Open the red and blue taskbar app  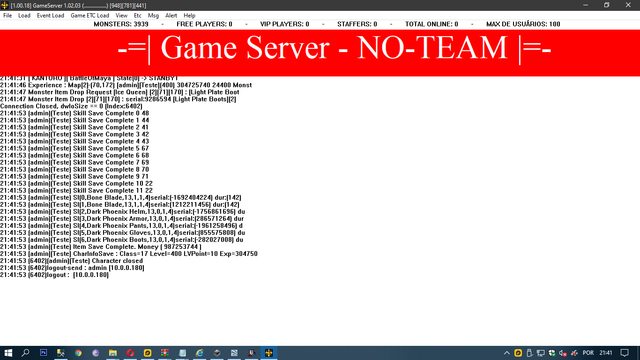tap(251, 353)
